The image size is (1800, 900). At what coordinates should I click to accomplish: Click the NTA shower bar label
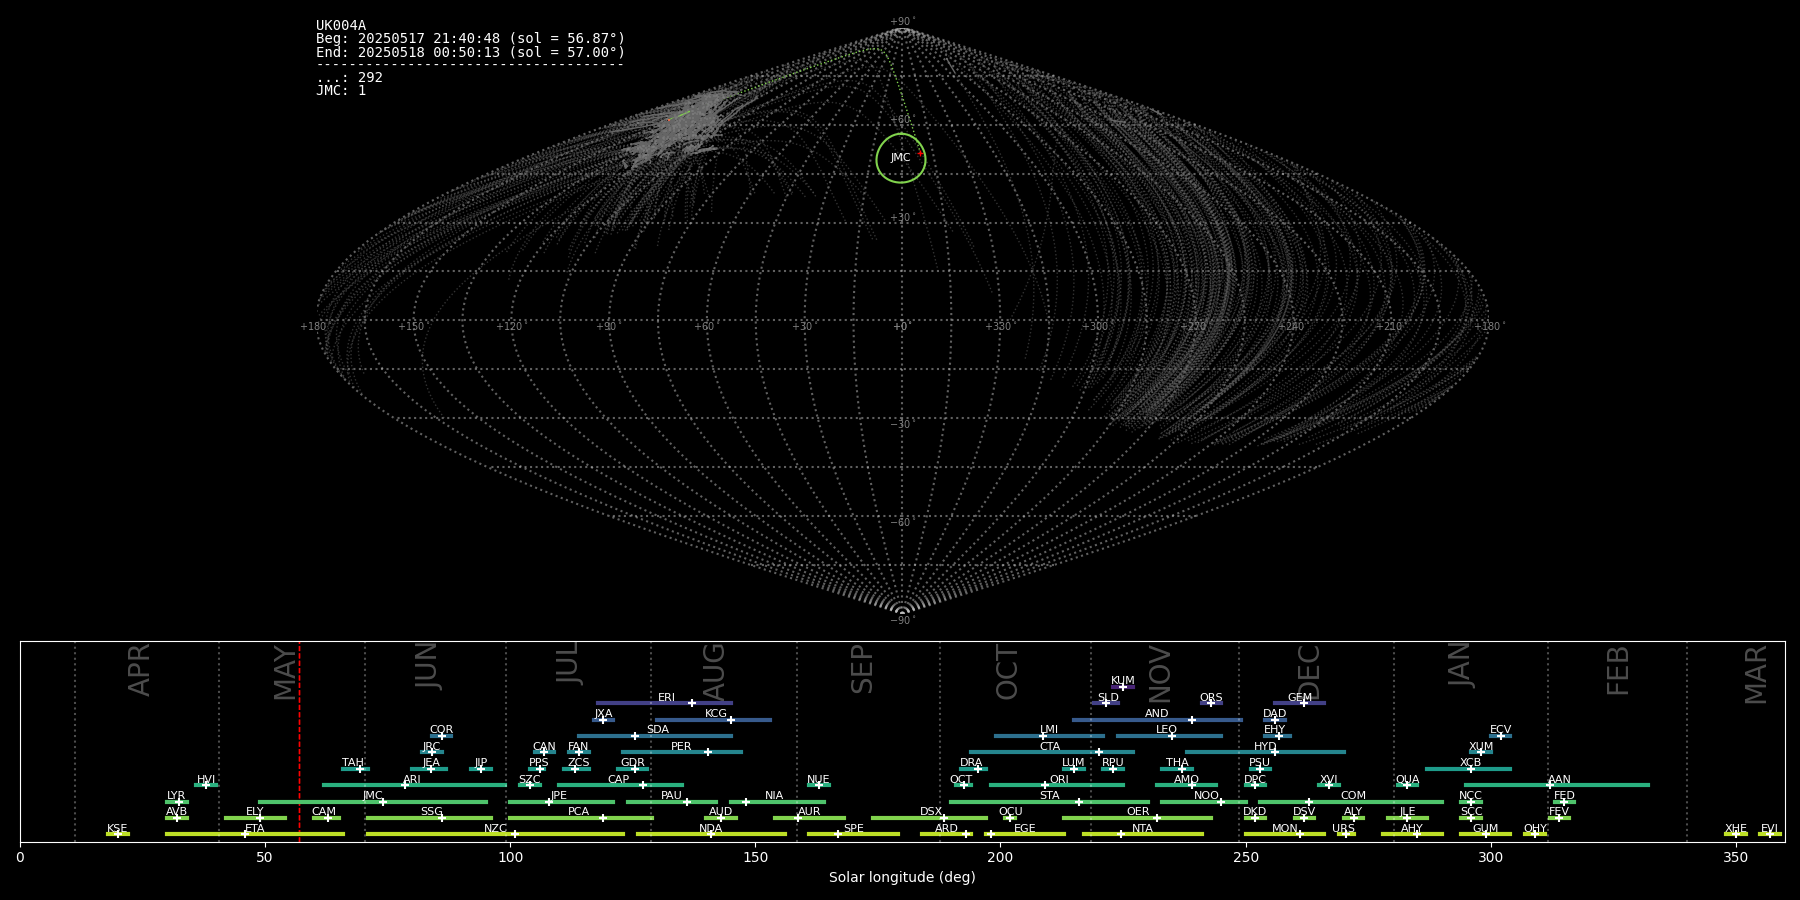coord(1142,829)
